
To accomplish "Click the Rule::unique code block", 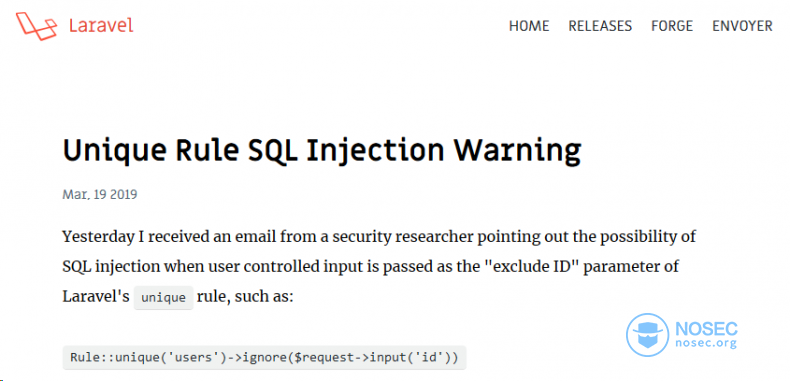I will click(x=265, y=358).
